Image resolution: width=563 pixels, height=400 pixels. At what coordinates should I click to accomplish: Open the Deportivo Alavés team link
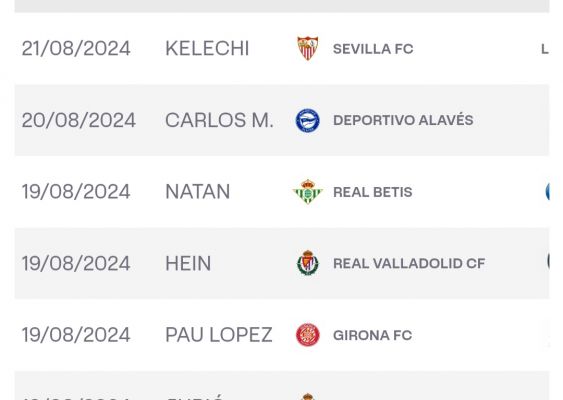[403, 120]
